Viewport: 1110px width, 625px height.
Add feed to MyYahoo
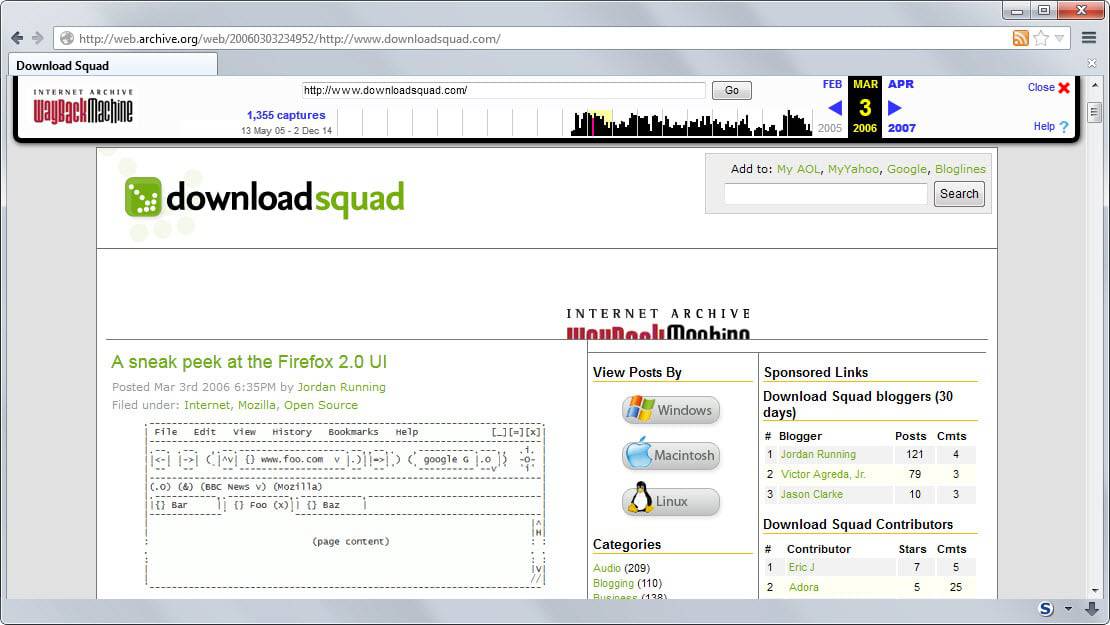[853, 169]
